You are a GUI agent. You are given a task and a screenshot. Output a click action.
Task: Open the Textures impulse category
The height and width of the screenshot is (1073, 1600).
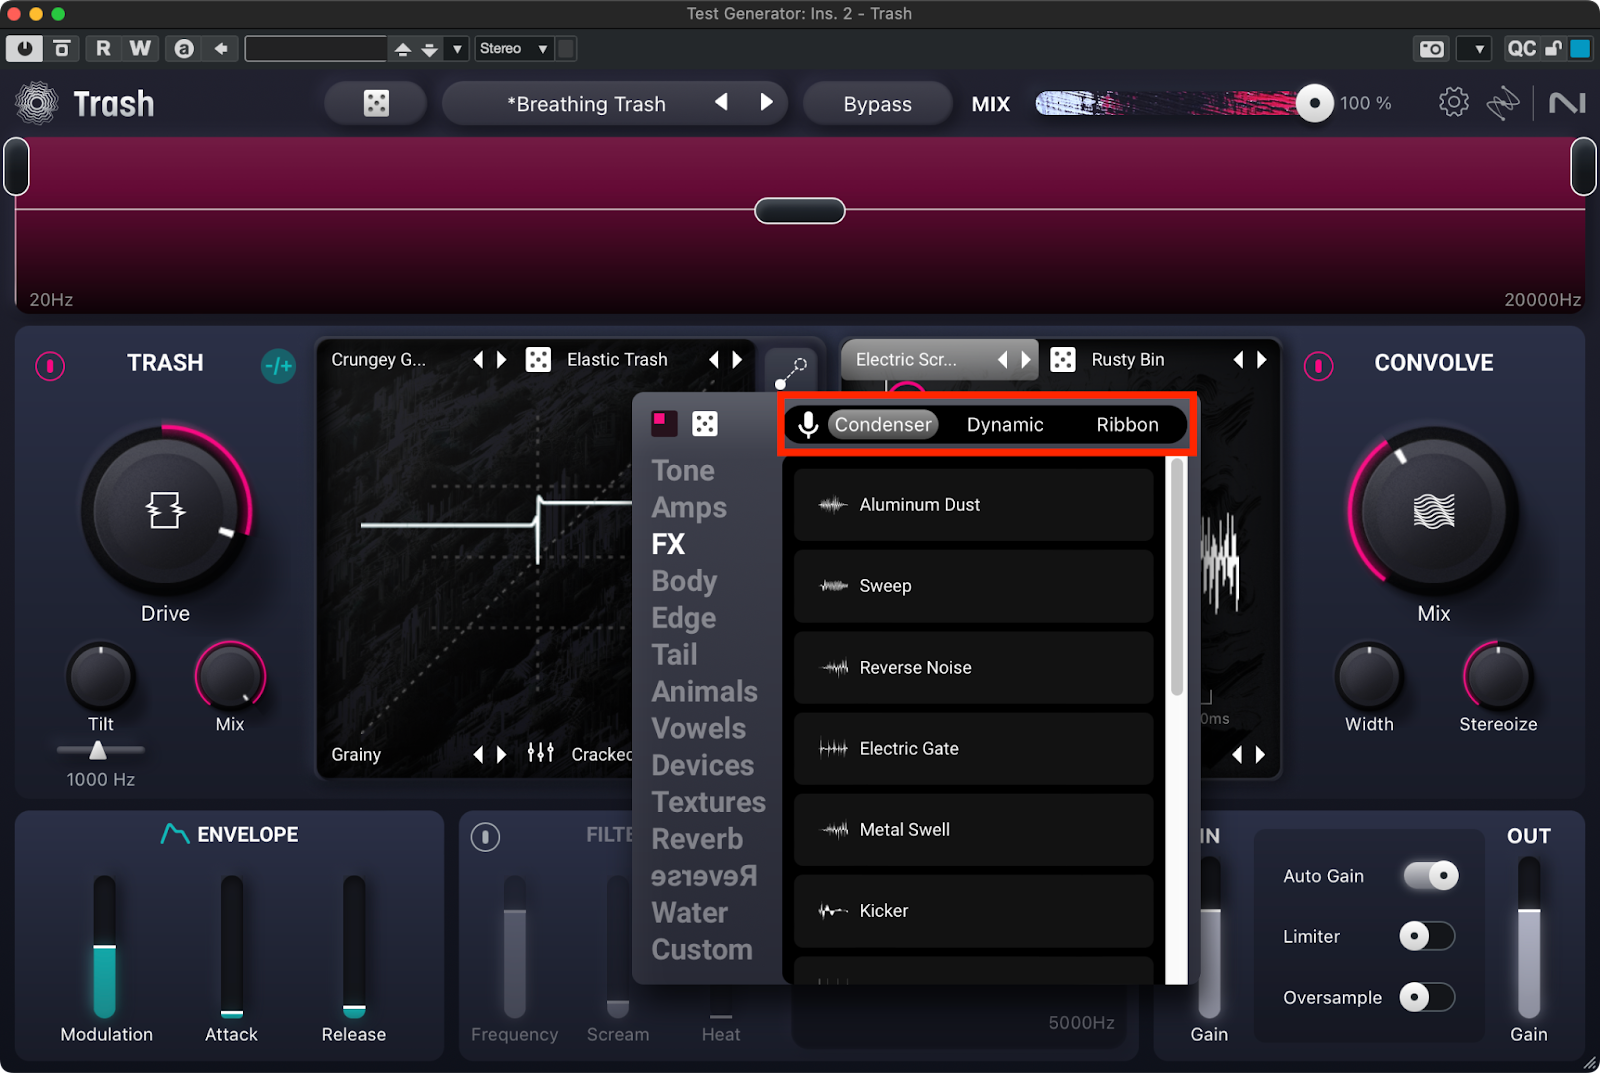pyautogui.click(x=708, y=802)
